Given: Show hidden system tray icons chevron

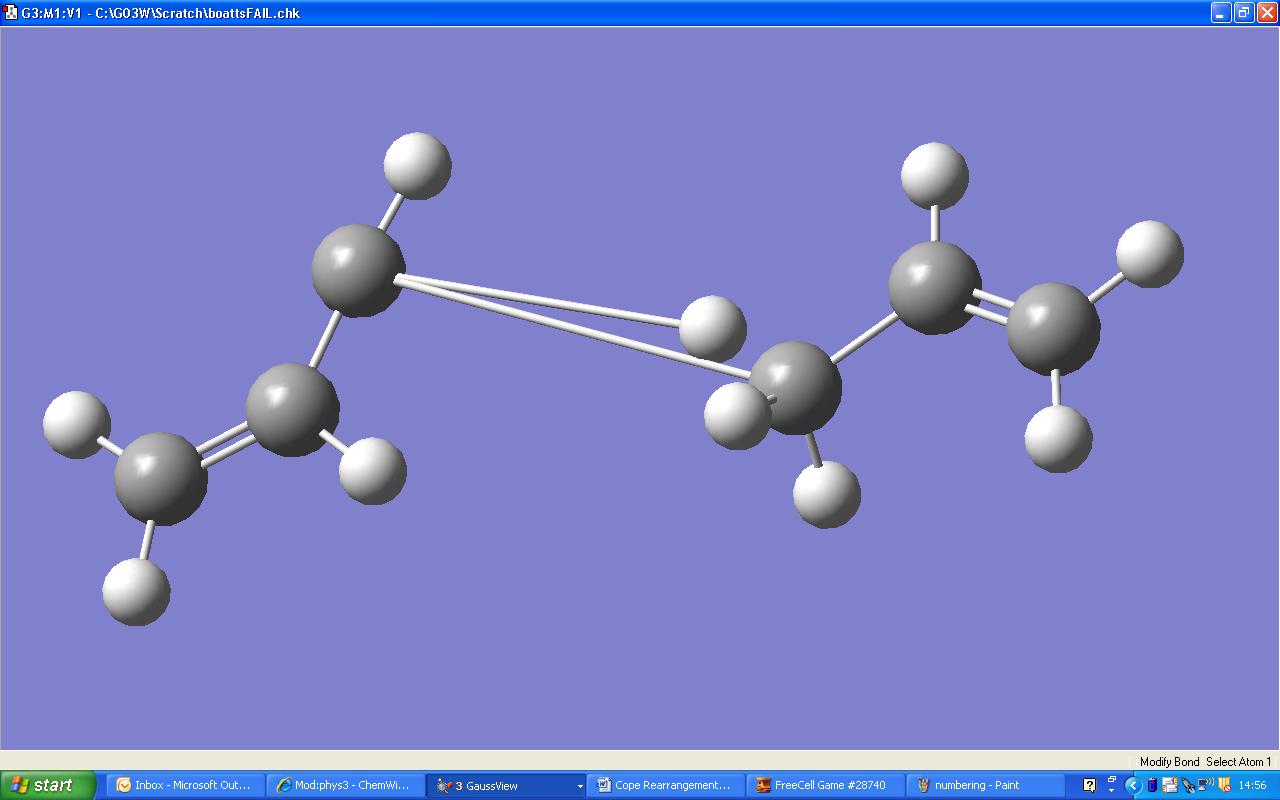Looking at the screenshot, I should click(1133, 785).
